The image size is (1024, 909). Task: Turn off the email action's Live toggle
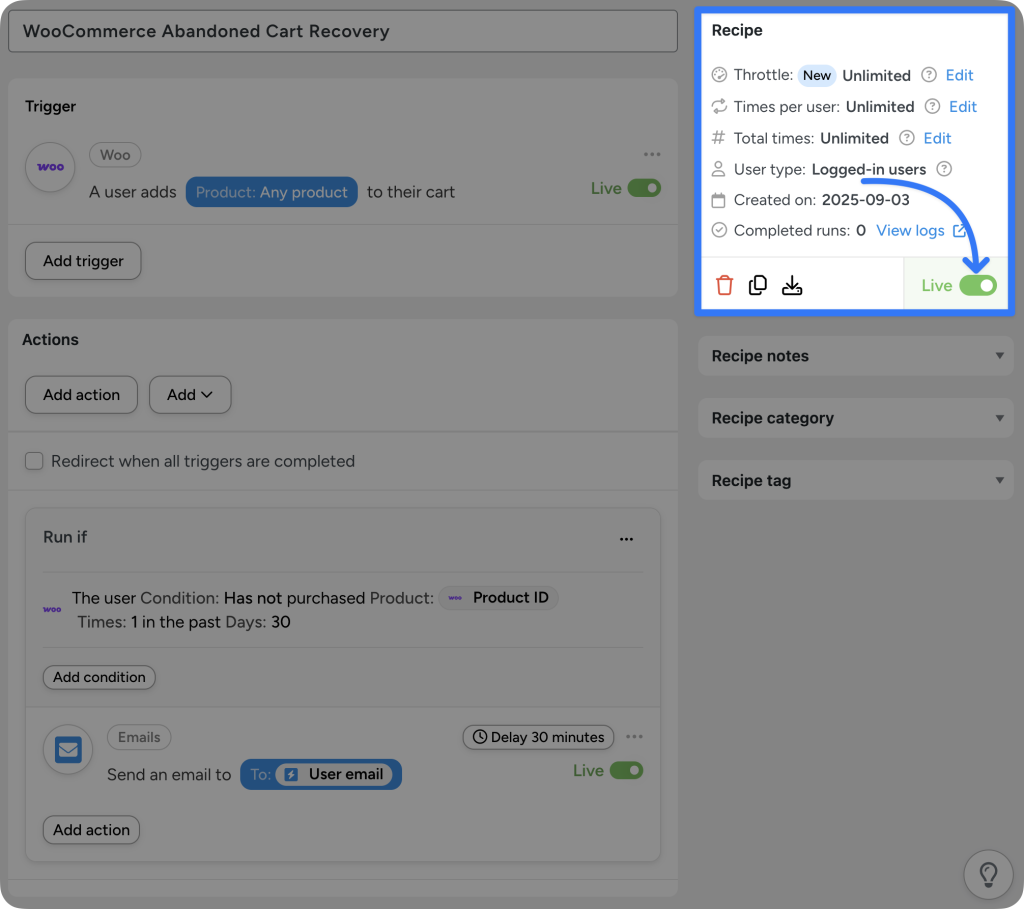click(x=627, y=770)
